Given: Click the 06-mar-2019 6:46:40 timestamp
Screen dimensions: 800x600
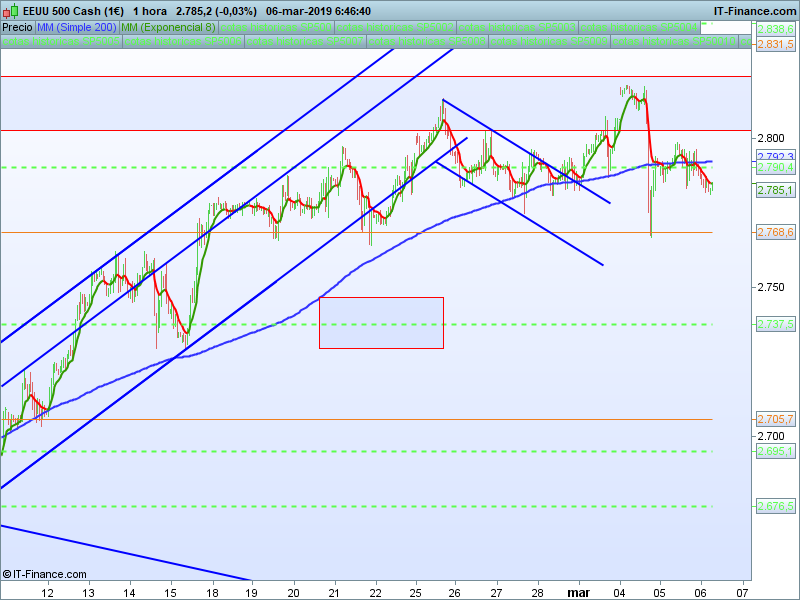Looking at the screenshot, I should click(x=318, y=11).
